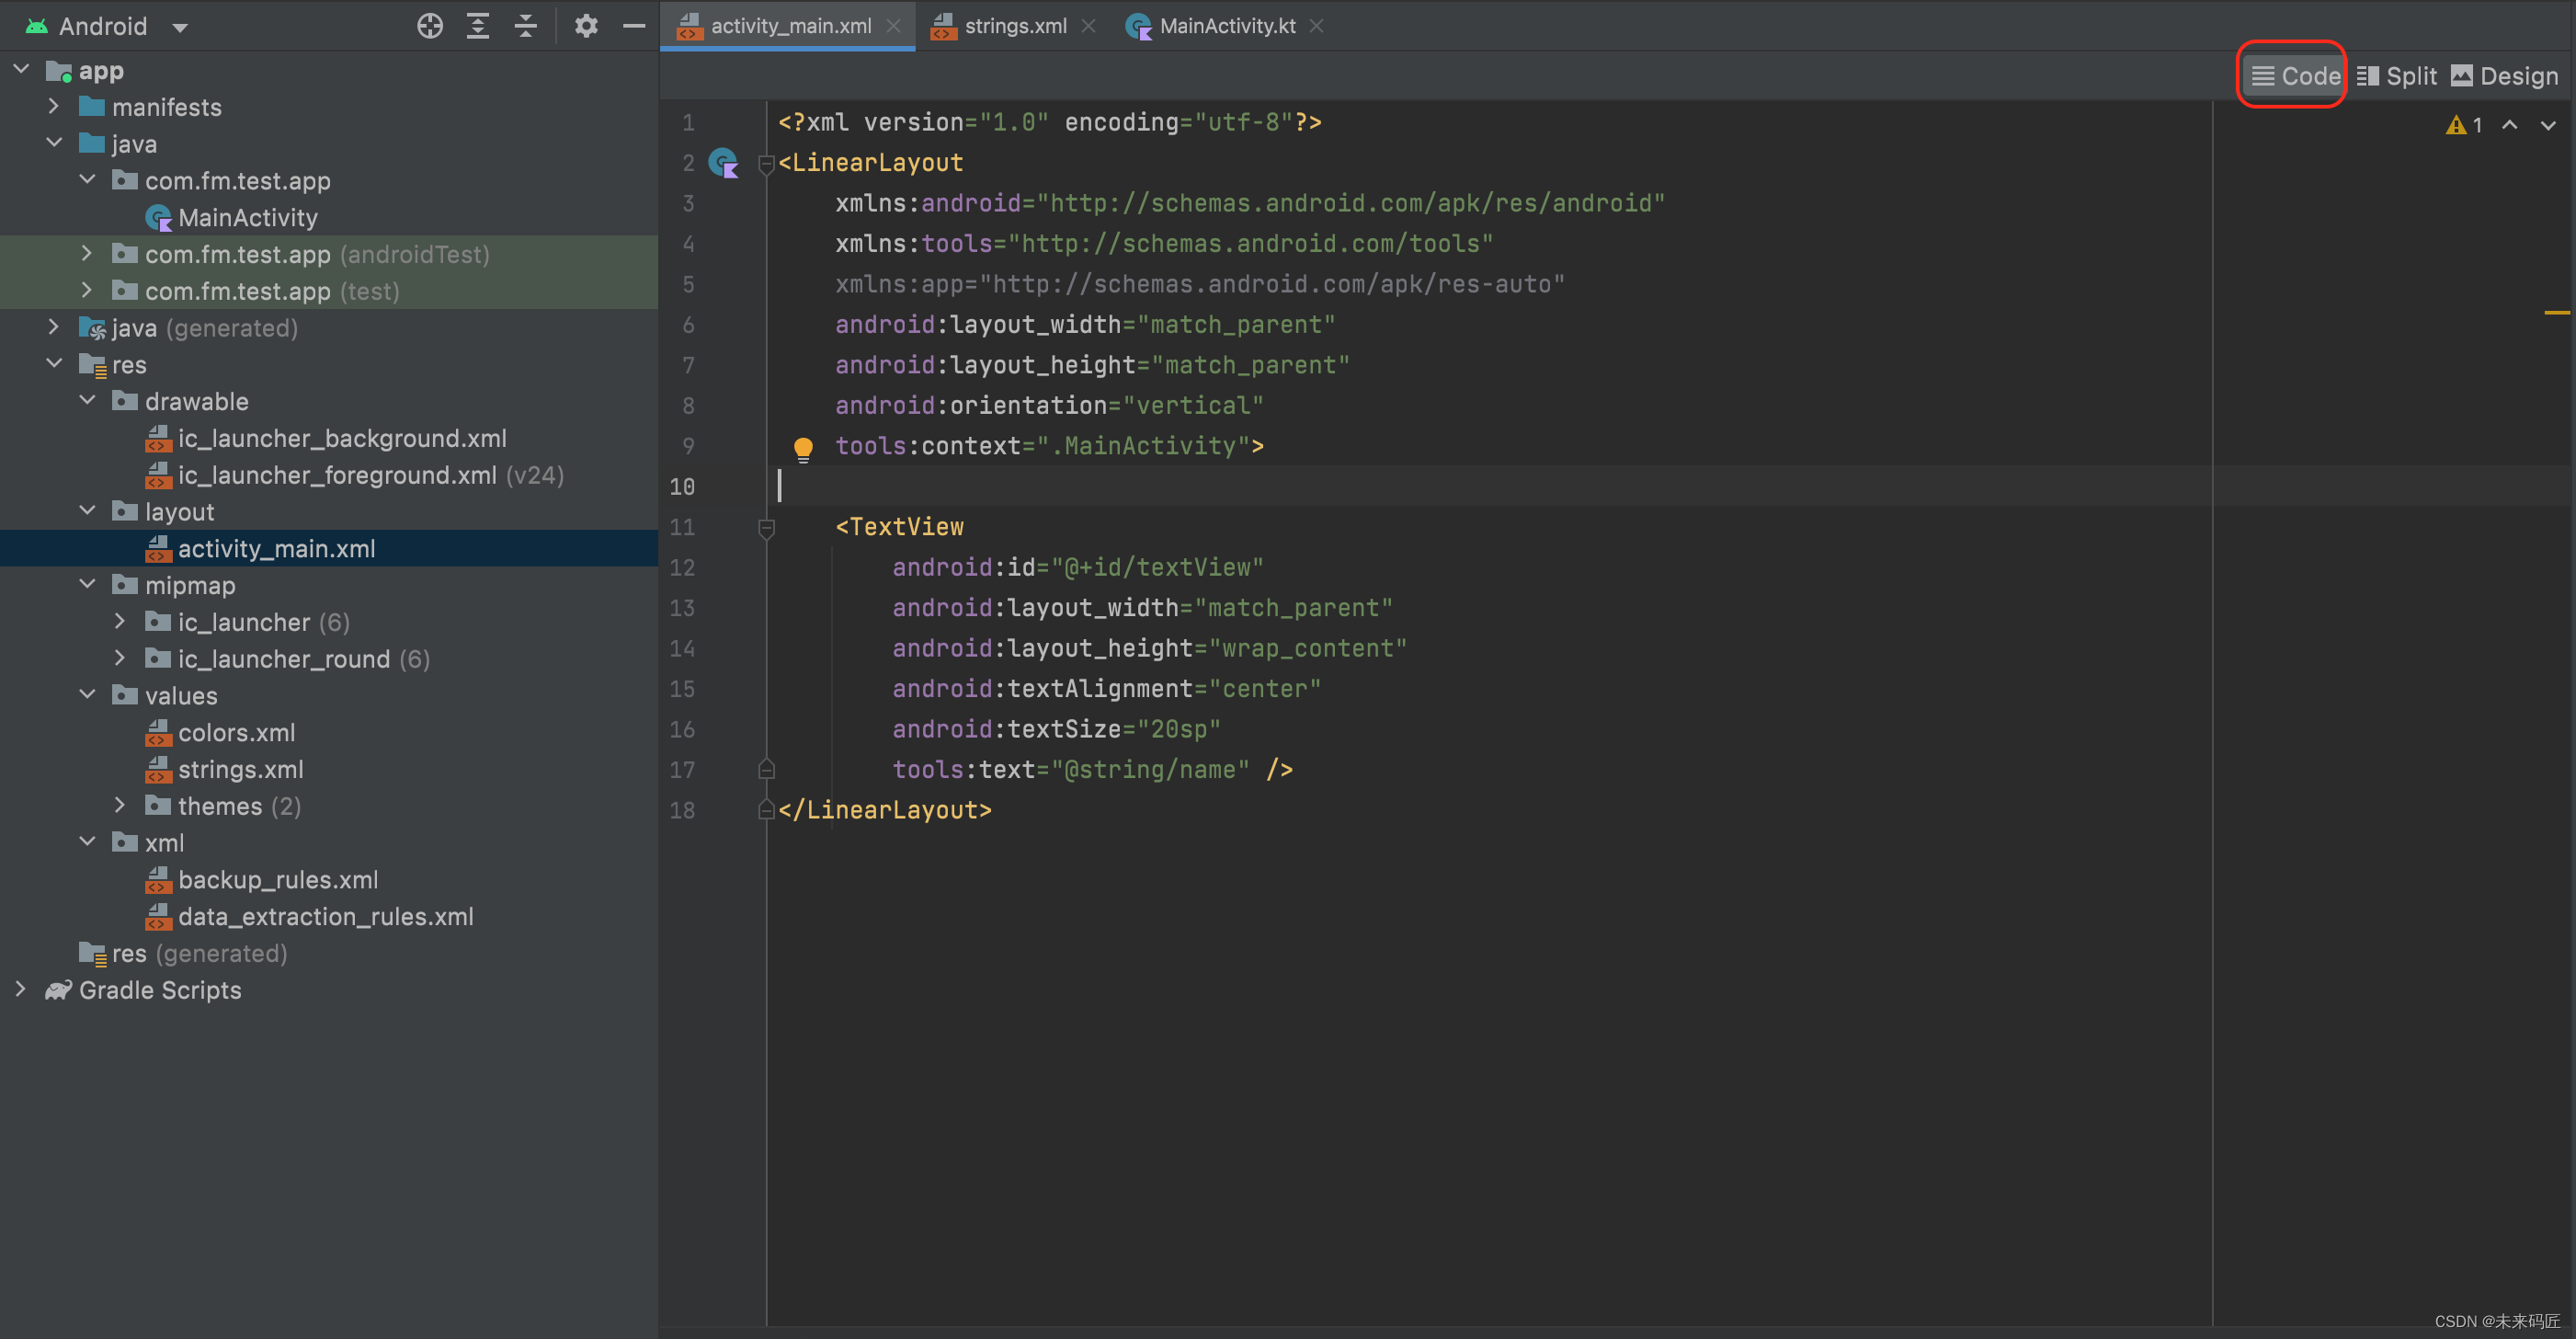Click the yellow lightbulb quick-fix icon
Image resolution: width=2576 pixels, height=1339 pixels.
803,448
